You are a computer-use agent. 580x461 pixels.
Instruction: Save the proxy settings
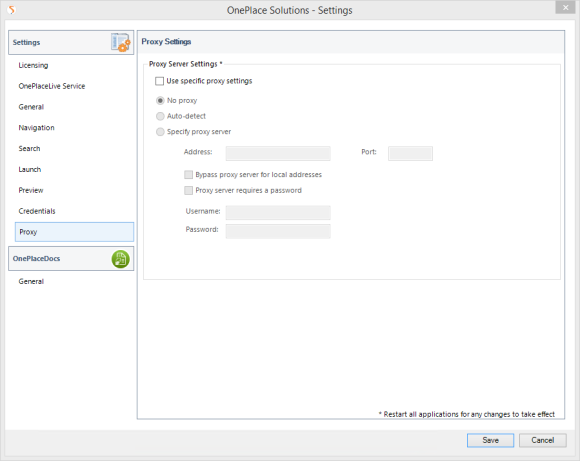tap(490, 440)
